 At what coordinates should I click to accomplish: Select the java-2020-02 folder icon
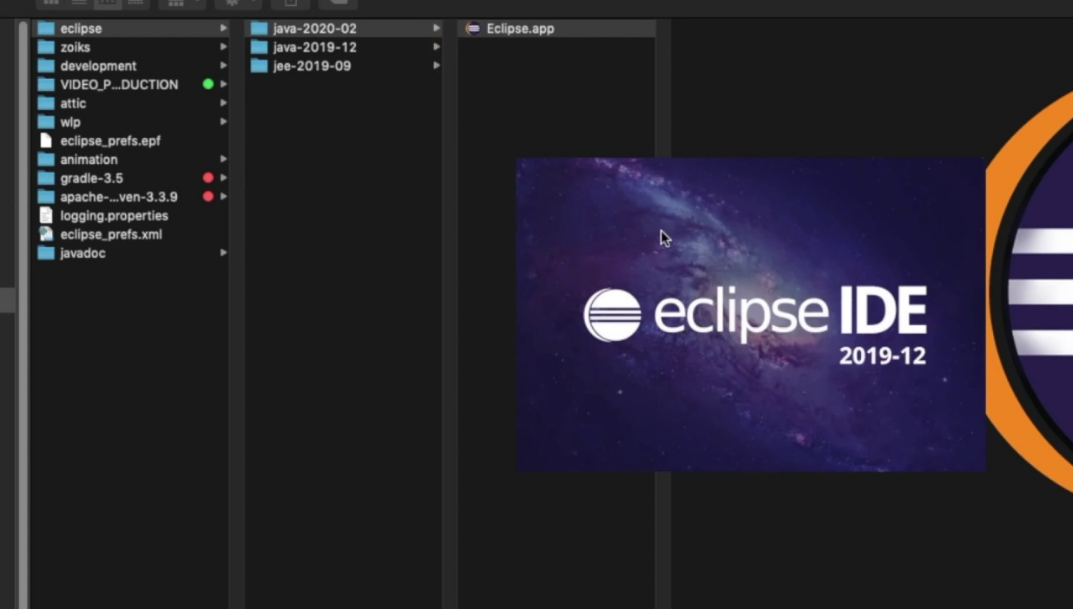(x=259, y=29)
